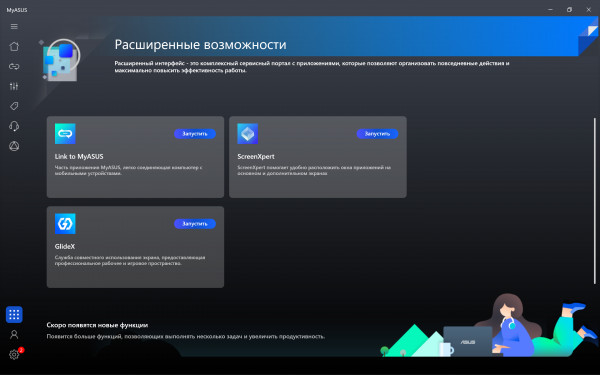Select the ScreenXpert card title
The height and width of the screenshot is (375, 600).
(256, 157)
